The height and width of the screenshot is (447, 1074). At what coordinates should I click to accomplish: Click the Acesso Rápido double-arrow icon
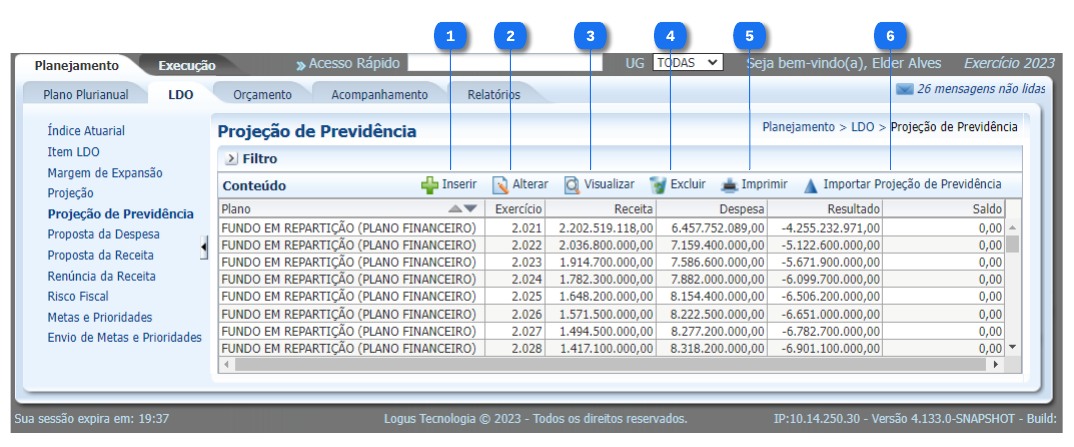coord(300,65)
